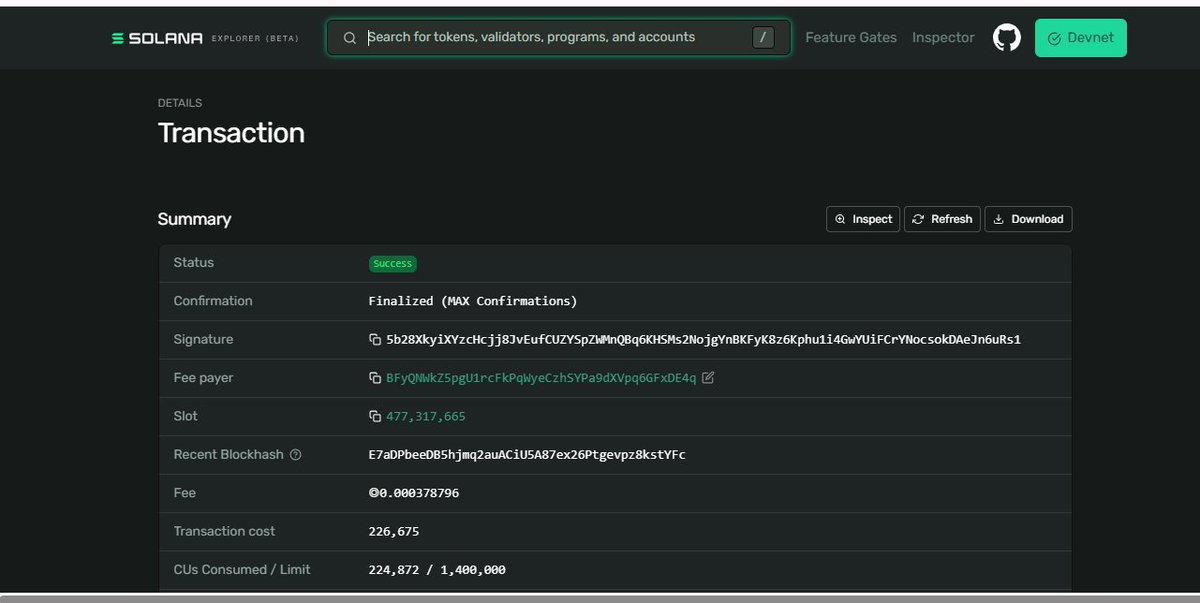Open fee payer address link
This screenshot has width=1200, height=603.
541,378
